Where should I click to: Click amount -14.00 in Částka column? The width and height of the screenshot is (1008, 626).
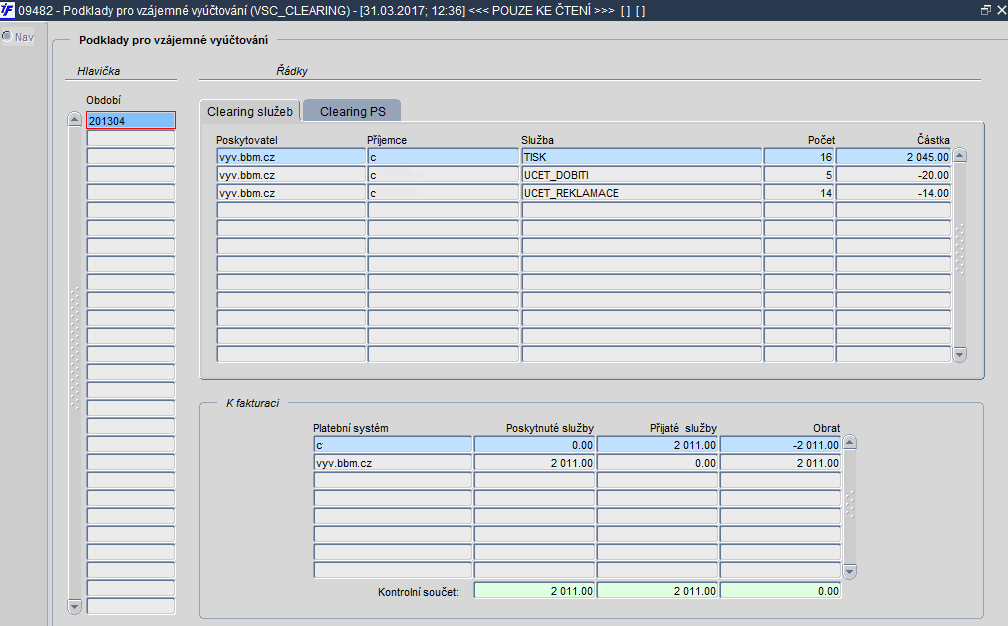[x=894, y=193]
